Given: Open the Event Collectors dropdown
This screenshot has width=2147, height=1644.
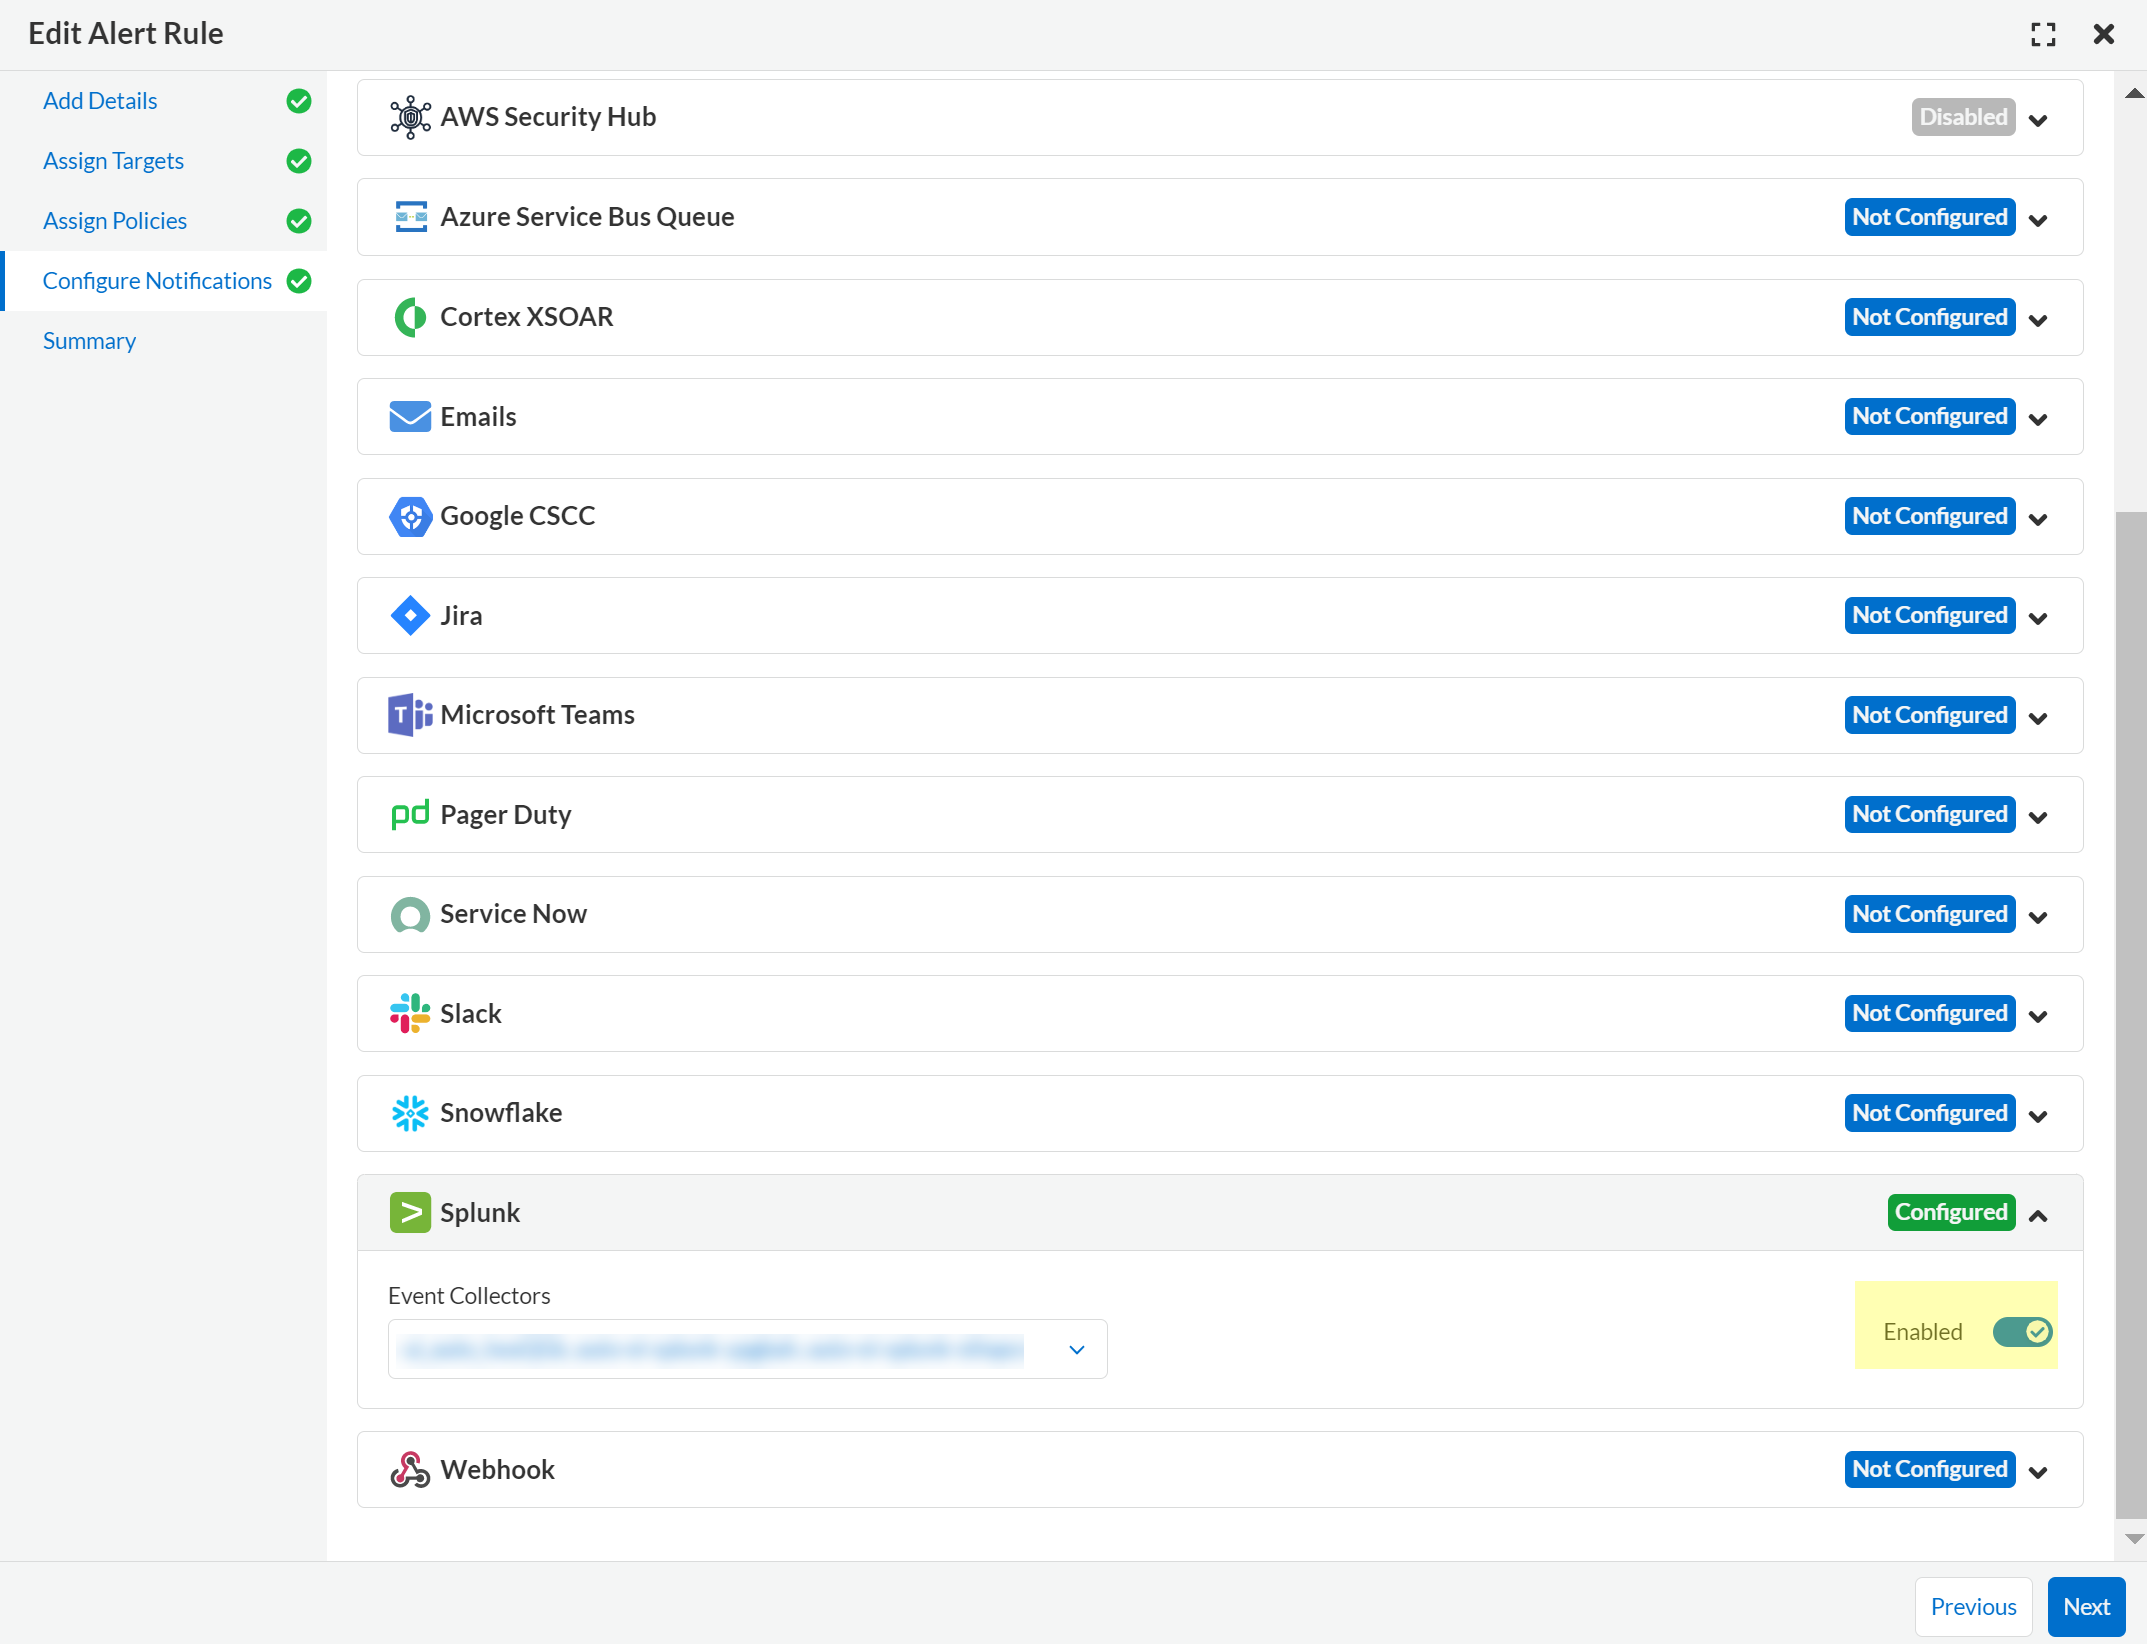Looking at the screenshot, I should point(747,1349).
